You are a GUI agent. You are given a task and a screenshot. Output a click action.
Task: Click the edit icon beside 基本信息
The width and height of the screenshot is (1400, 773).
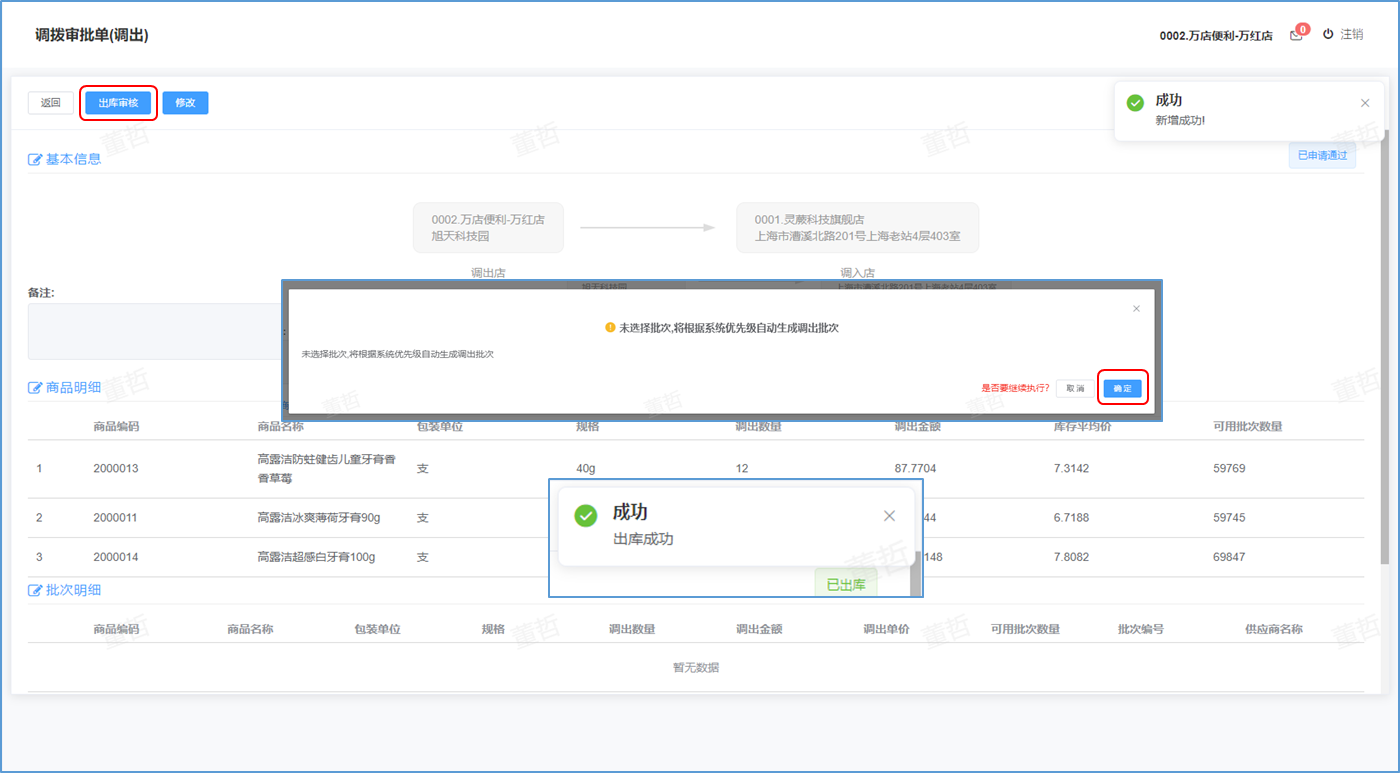[x=35, y=159]
